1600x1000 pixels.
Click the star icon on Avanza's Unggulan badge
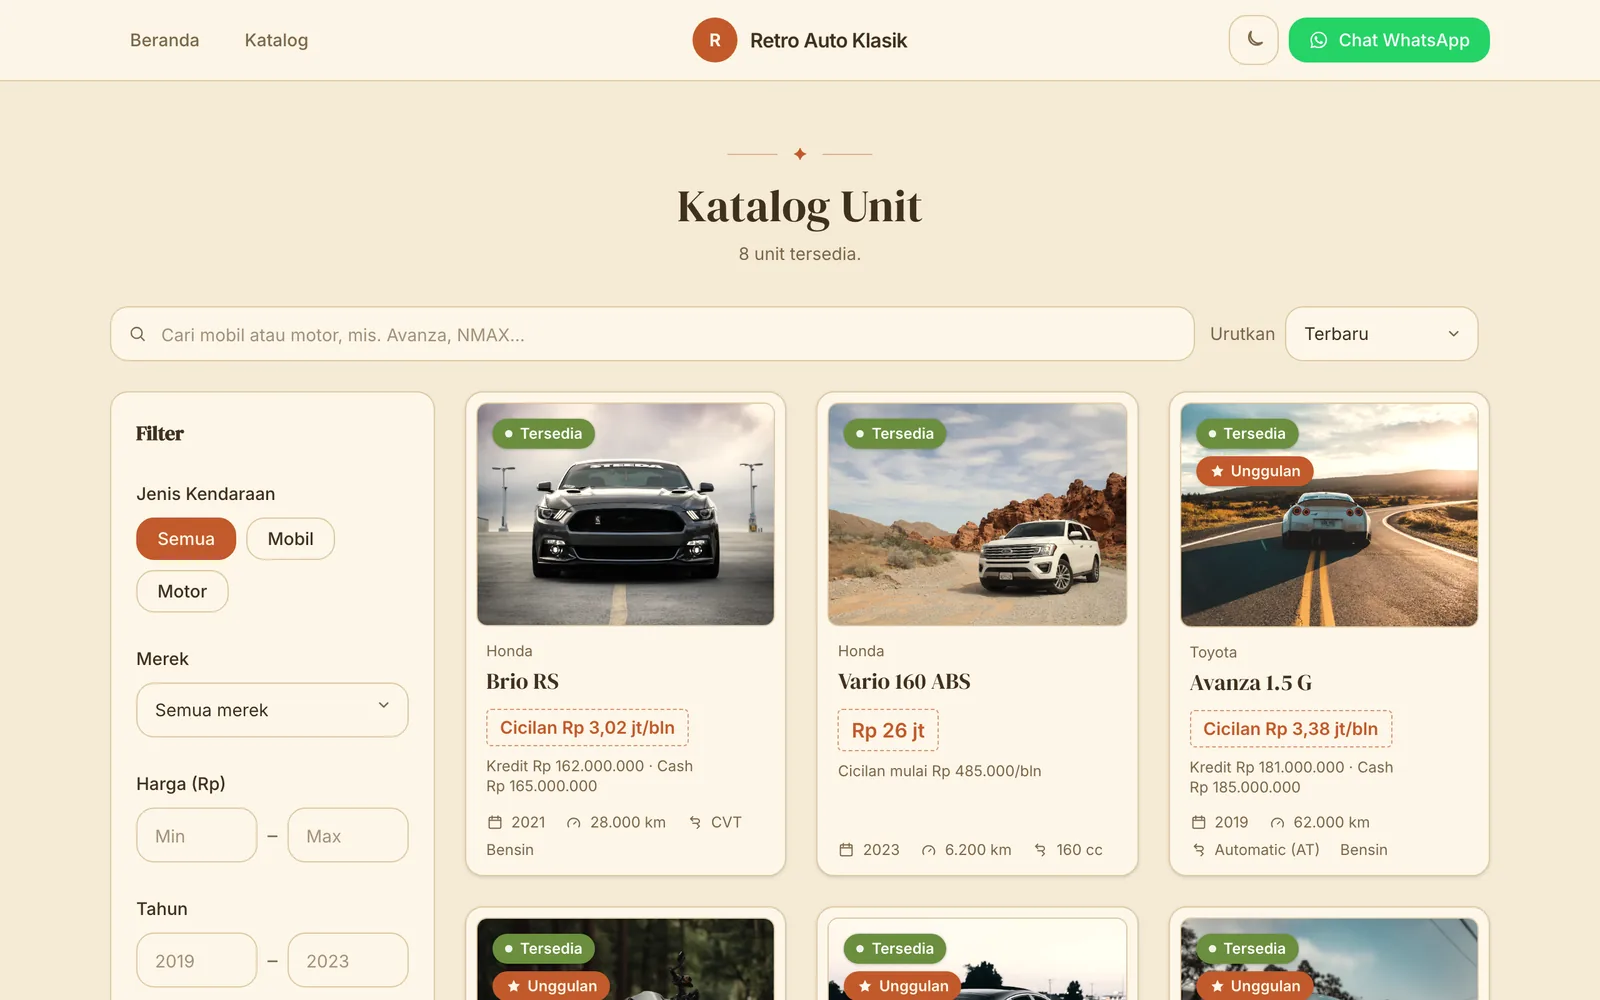click(1217, 471)
